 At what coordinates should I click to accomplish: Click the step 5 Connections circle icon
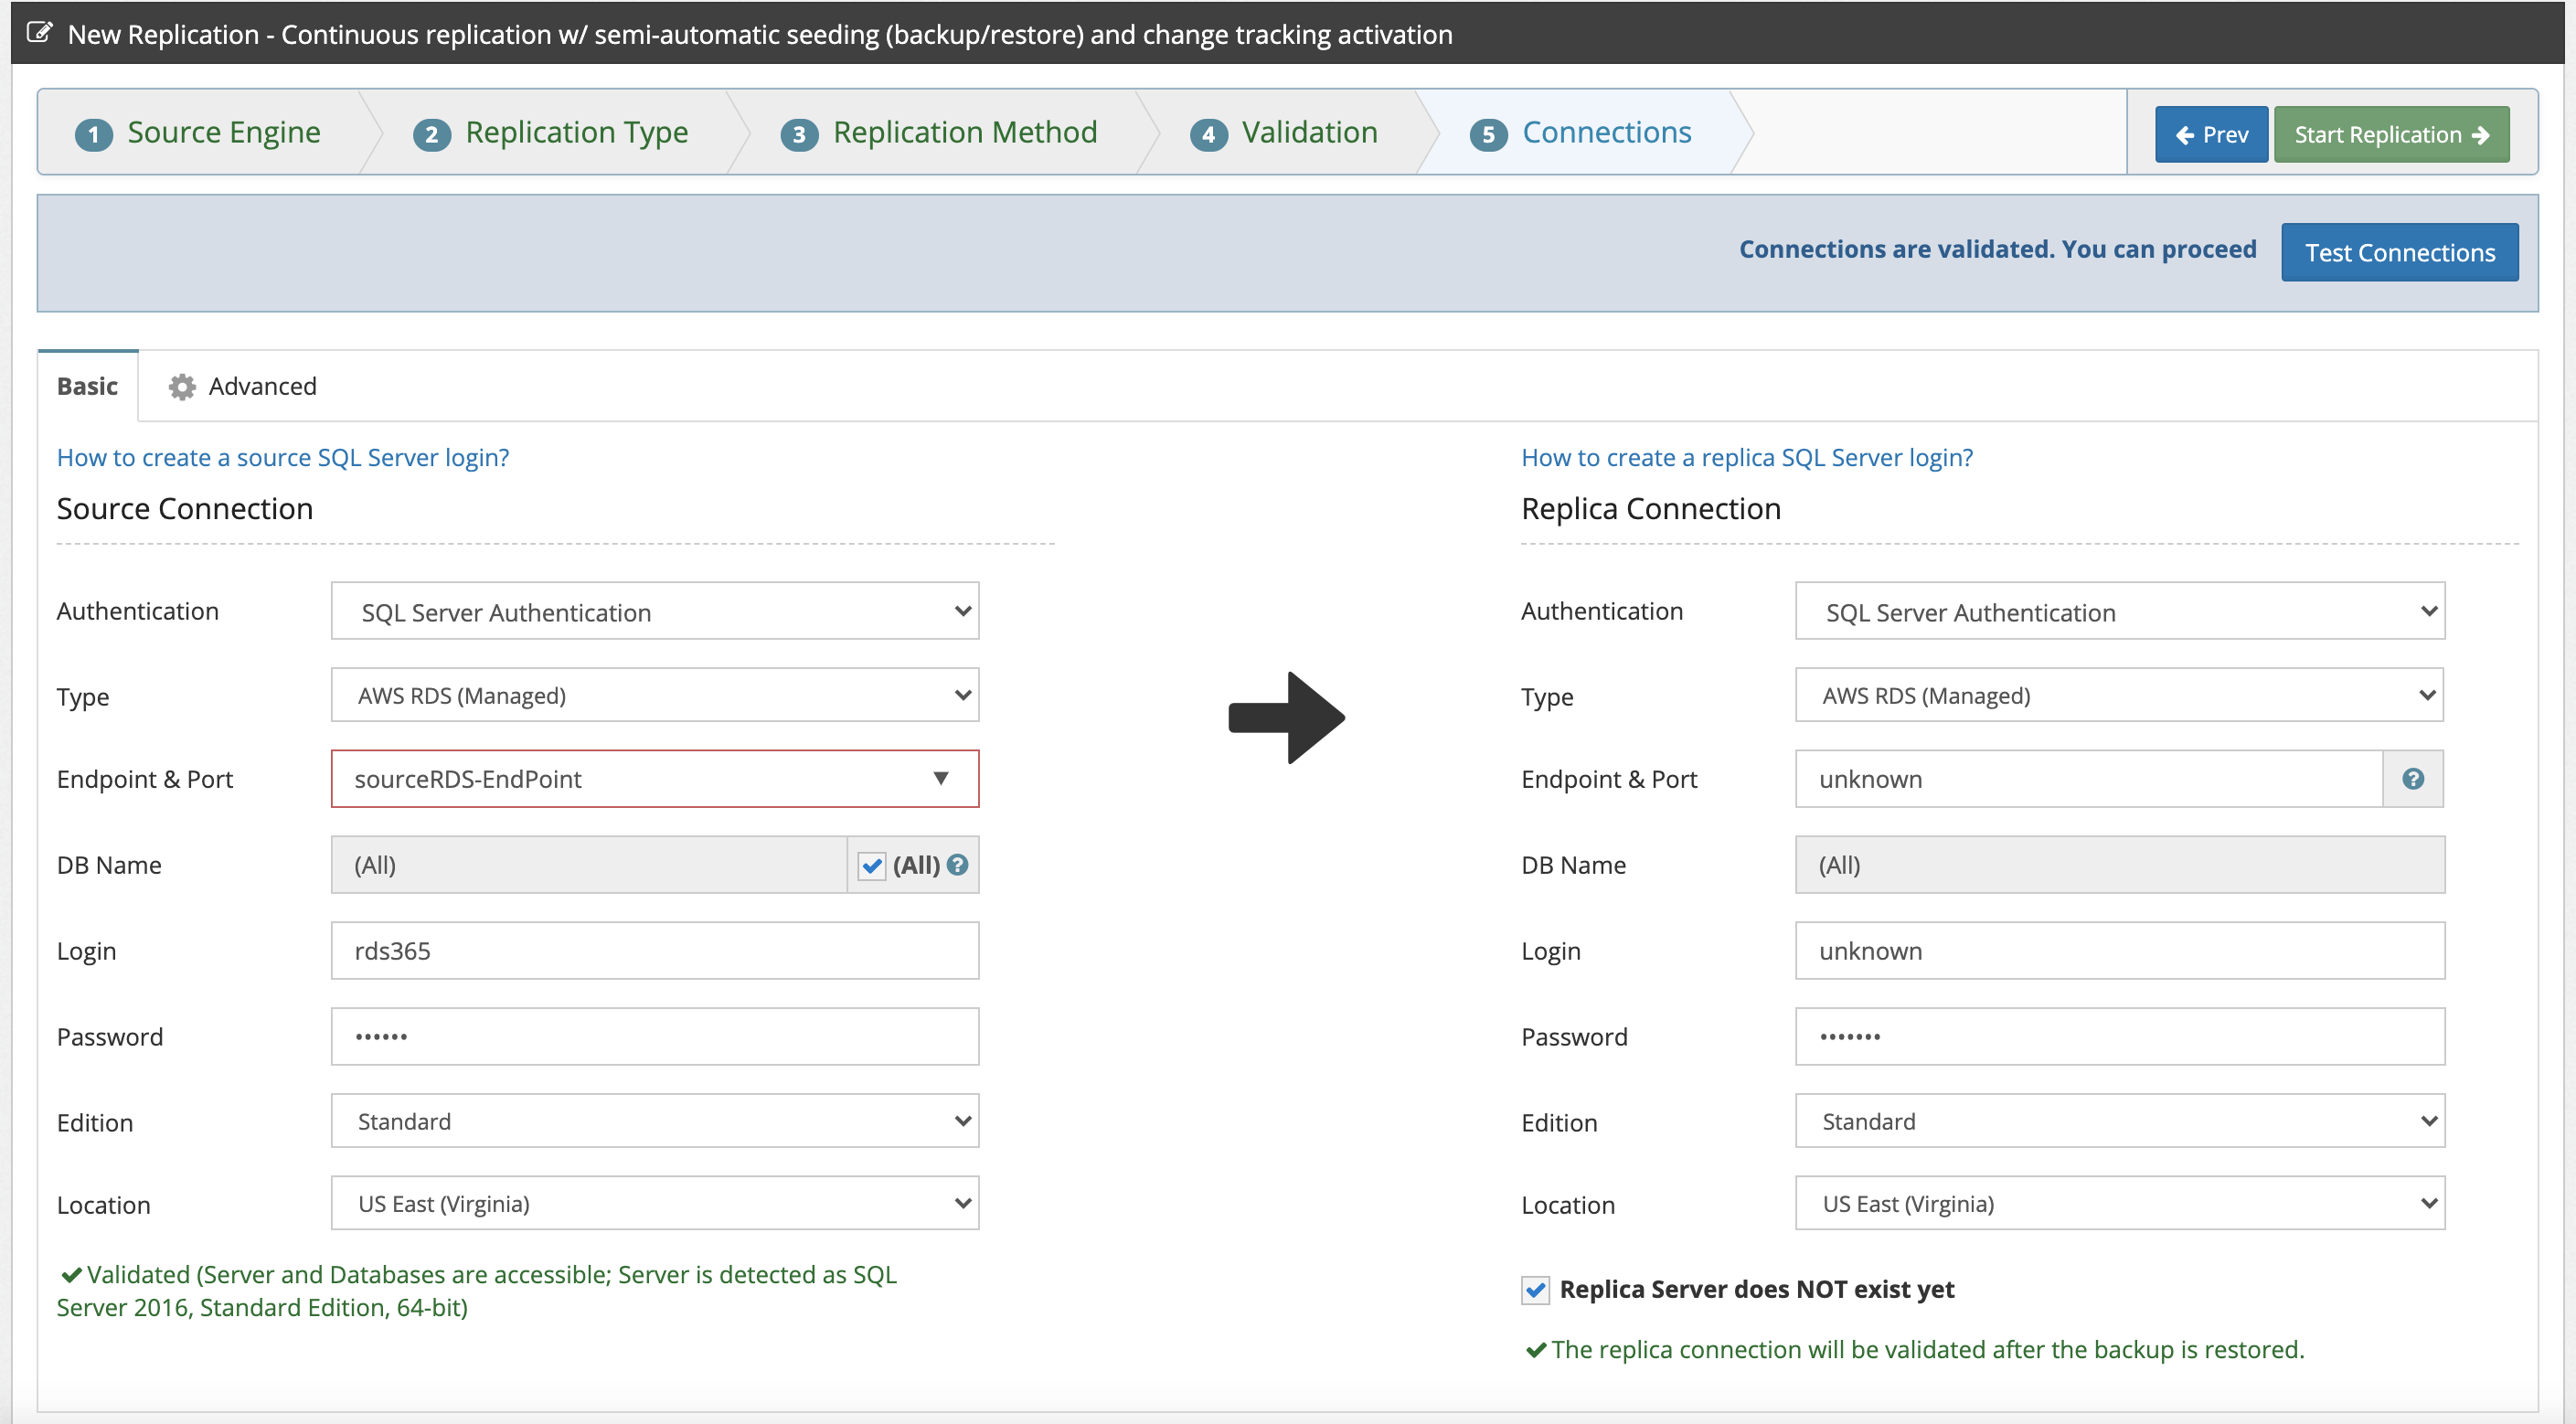(x=1488, y=133)
